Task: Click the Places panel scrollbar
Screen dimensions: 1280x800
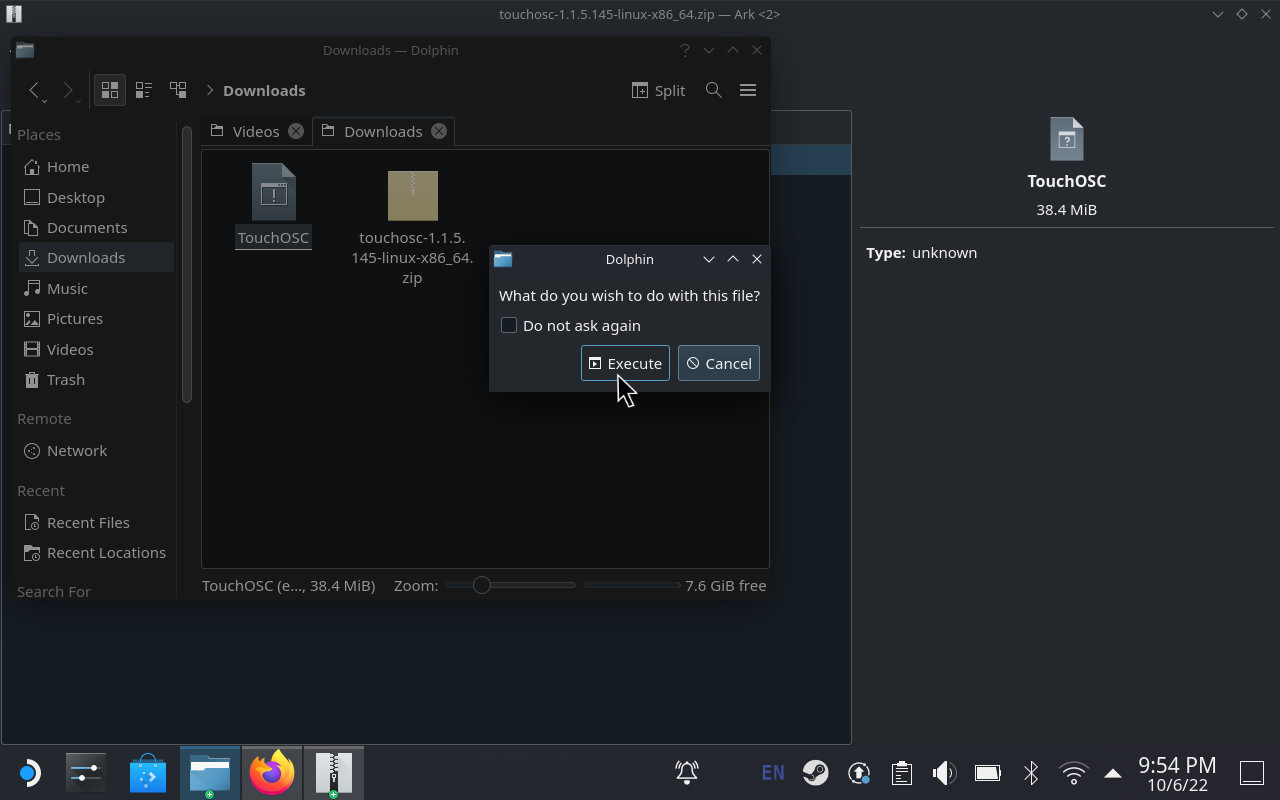Action: pos(186,265)
